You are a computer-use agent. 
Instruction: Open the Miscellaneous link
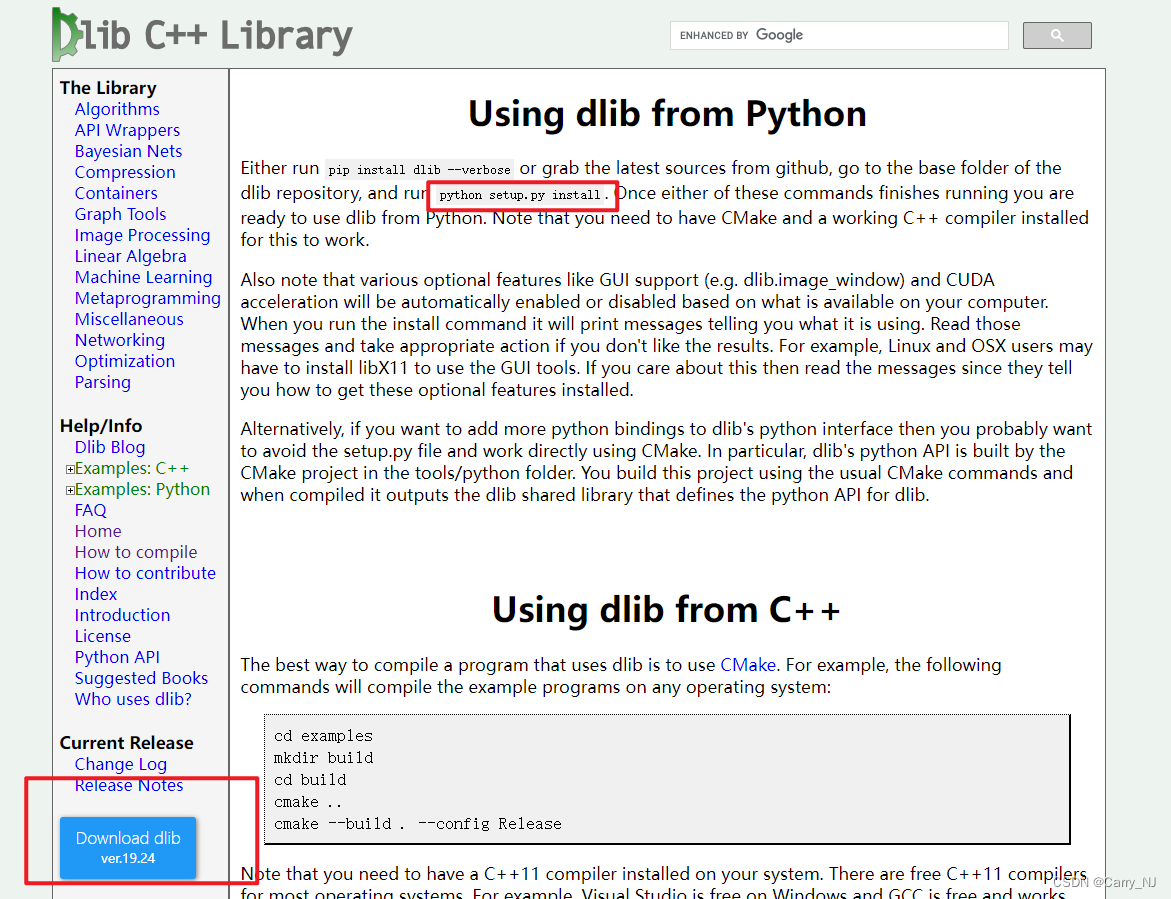(129, 319)
